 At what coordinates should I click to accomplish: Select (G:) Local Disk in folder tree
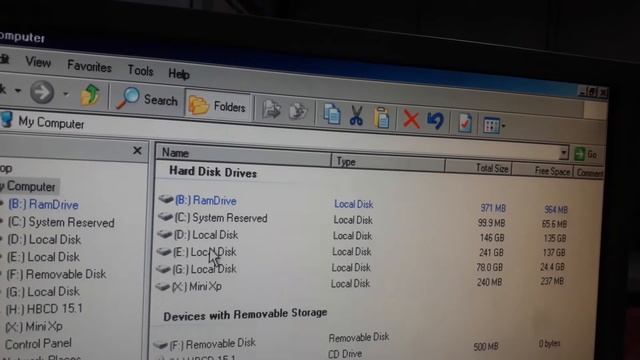coord(43,291)
